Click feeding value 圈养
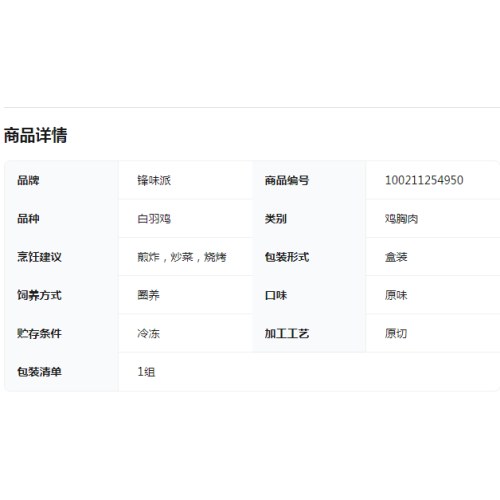Image resolution: width=500 pixels, height=500 pixels. coord(148,295)
